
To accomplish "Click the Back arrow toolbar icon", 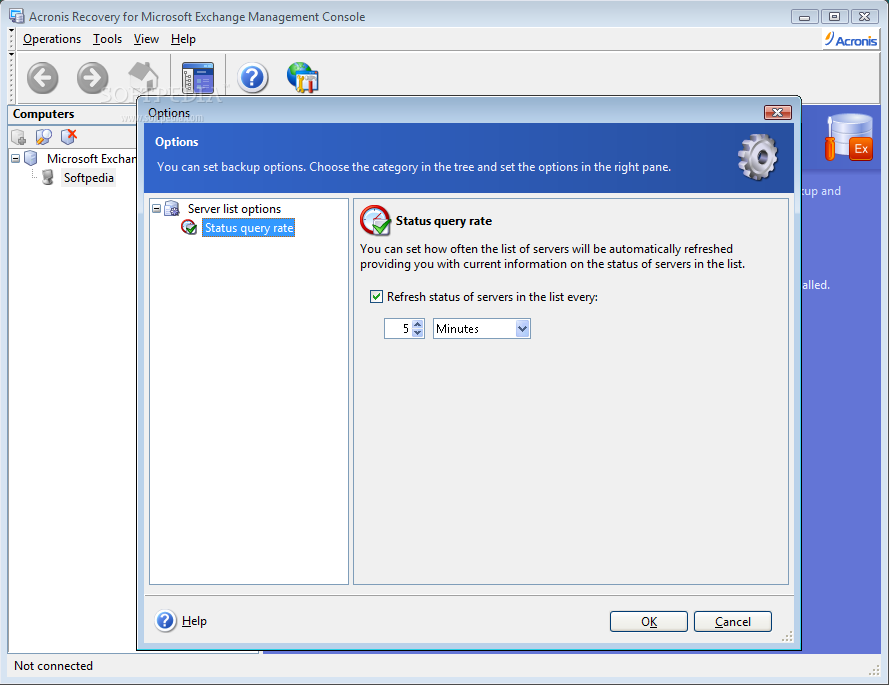I will click(x=43, y=78).
